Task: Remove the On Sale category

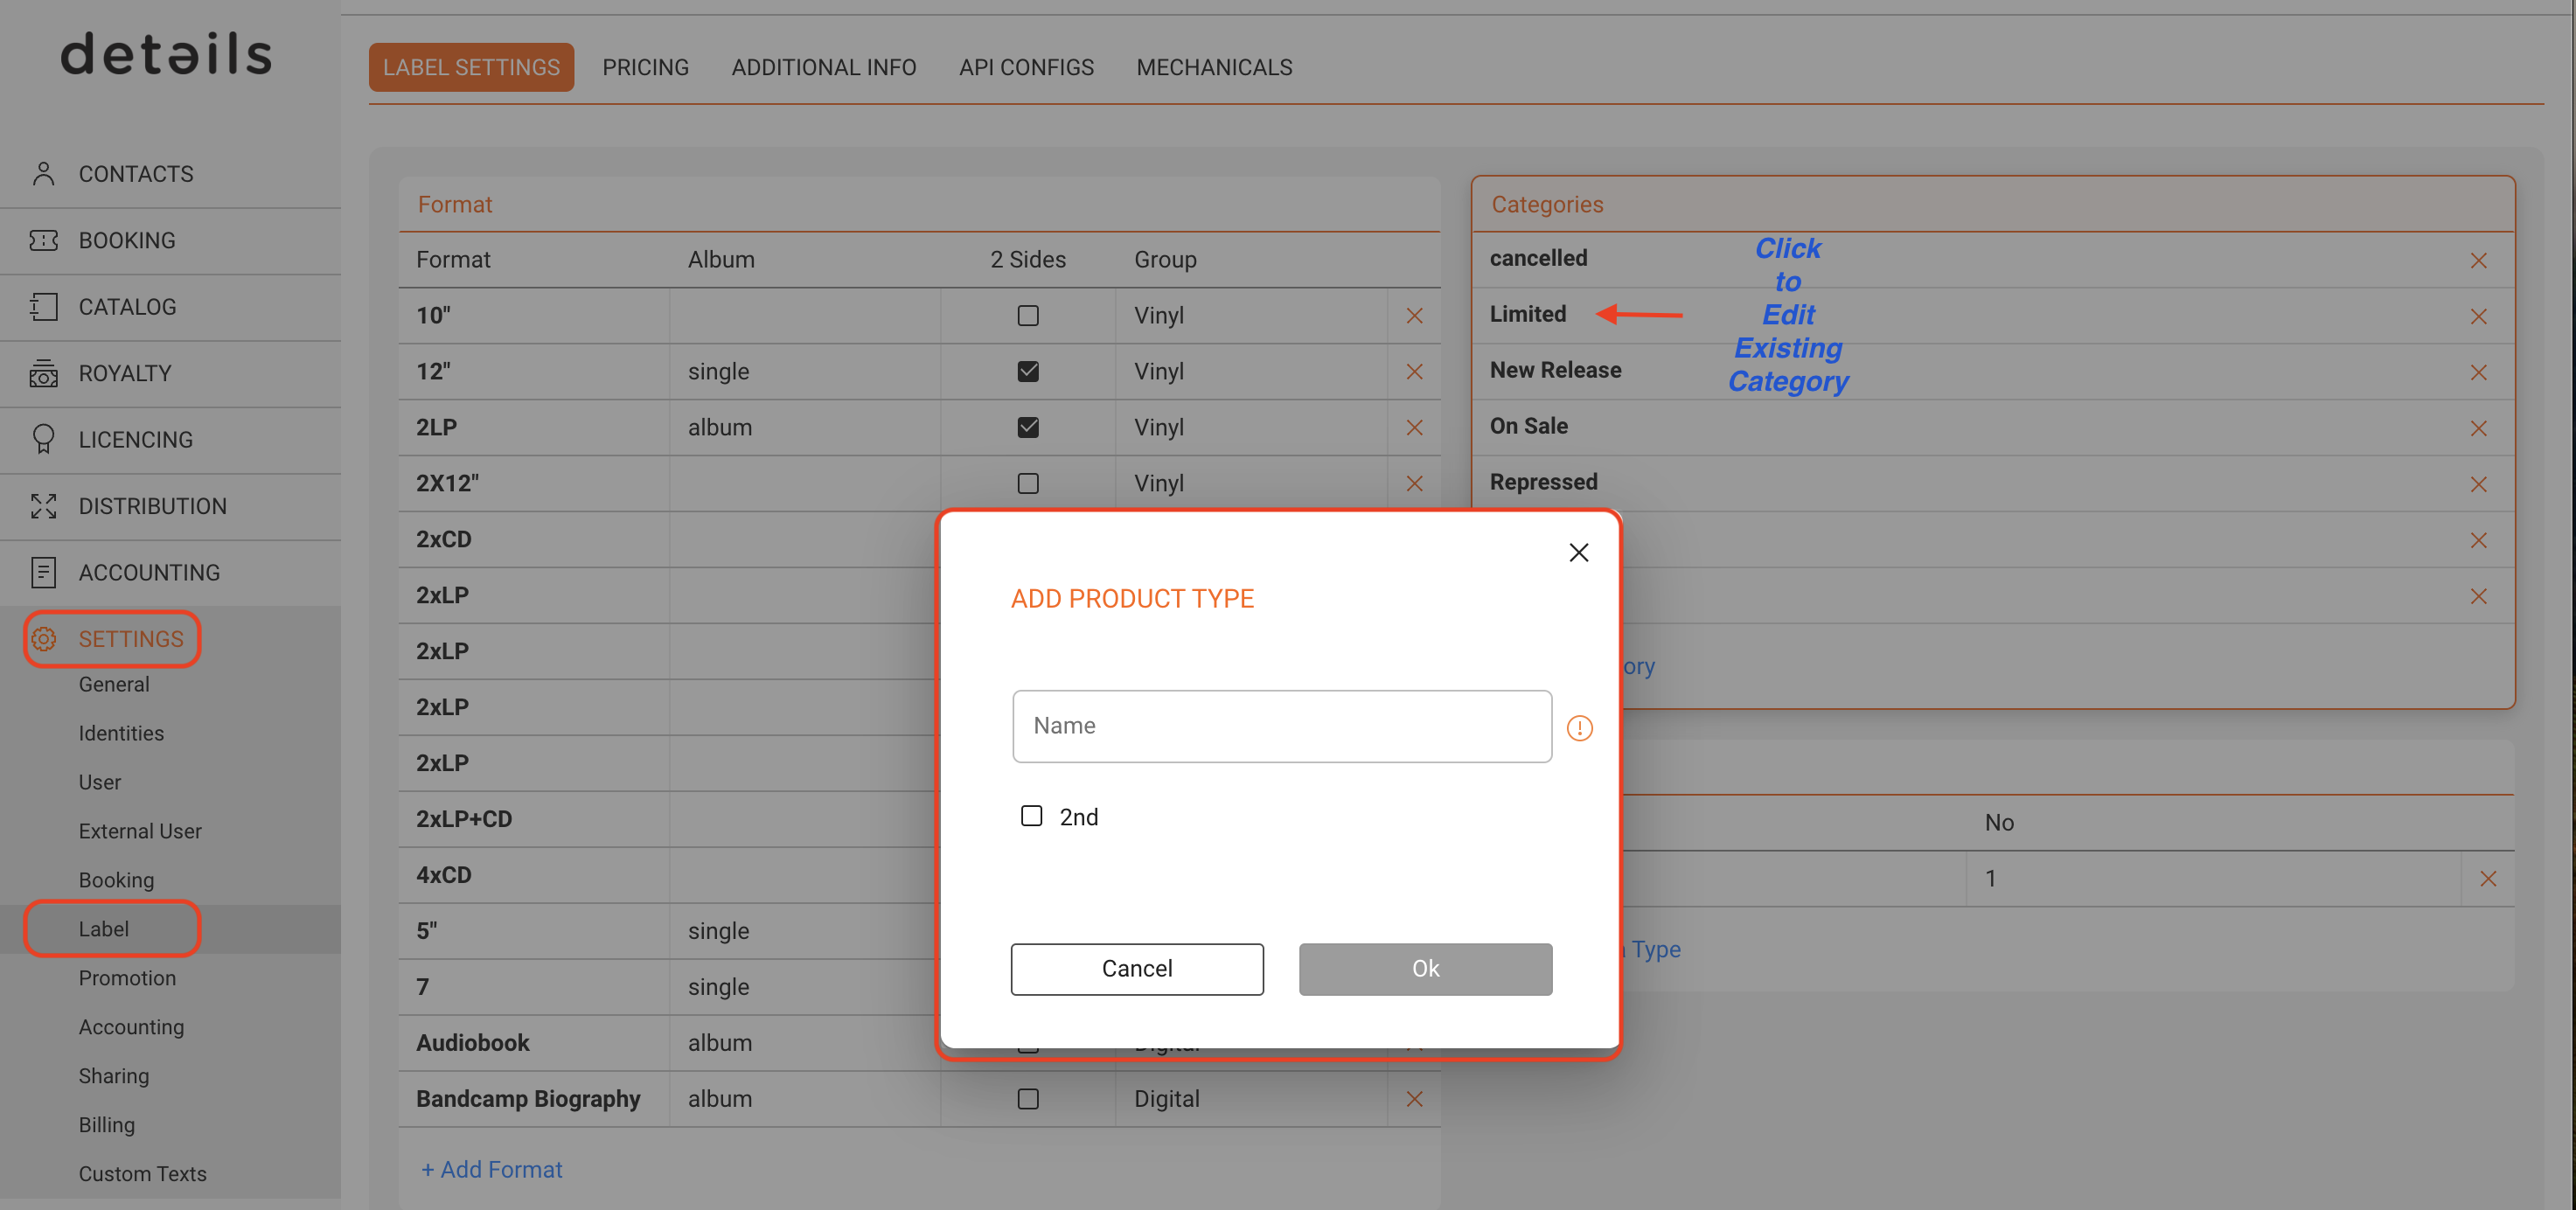Action: click(x=2478, y=429)
